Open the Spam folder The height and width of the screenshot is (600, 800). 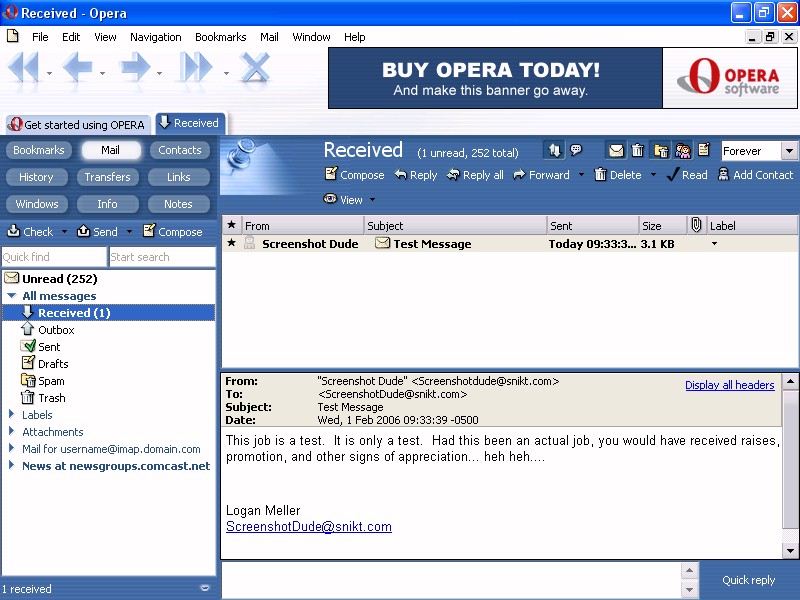click(x=43, y=381)
